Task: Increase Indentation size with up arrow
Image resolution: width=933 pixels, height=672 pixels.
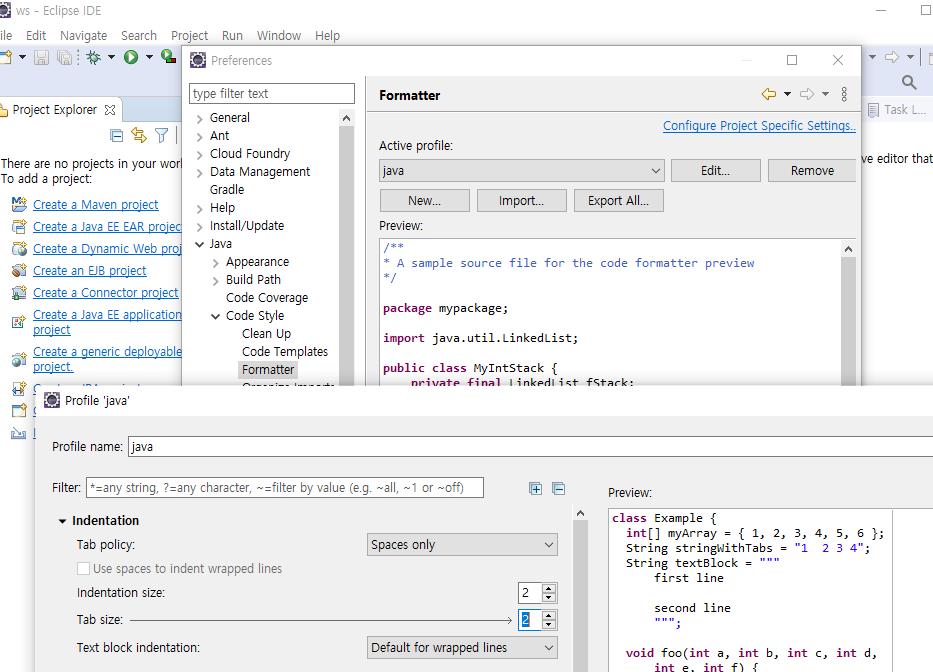Action: (549, 588)
